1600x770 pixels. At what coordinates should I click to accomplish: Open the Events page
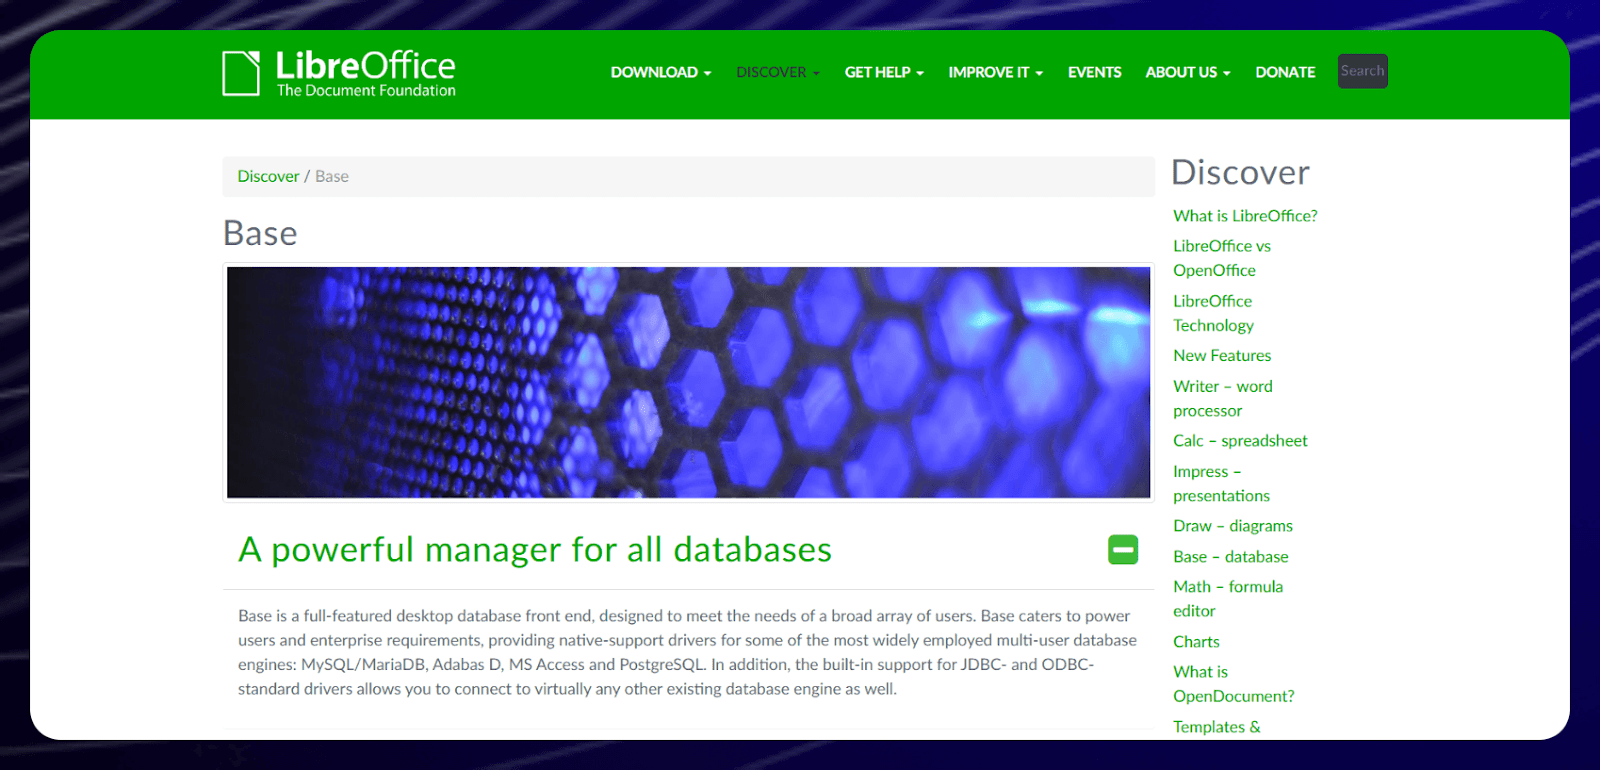[1094, 72]
